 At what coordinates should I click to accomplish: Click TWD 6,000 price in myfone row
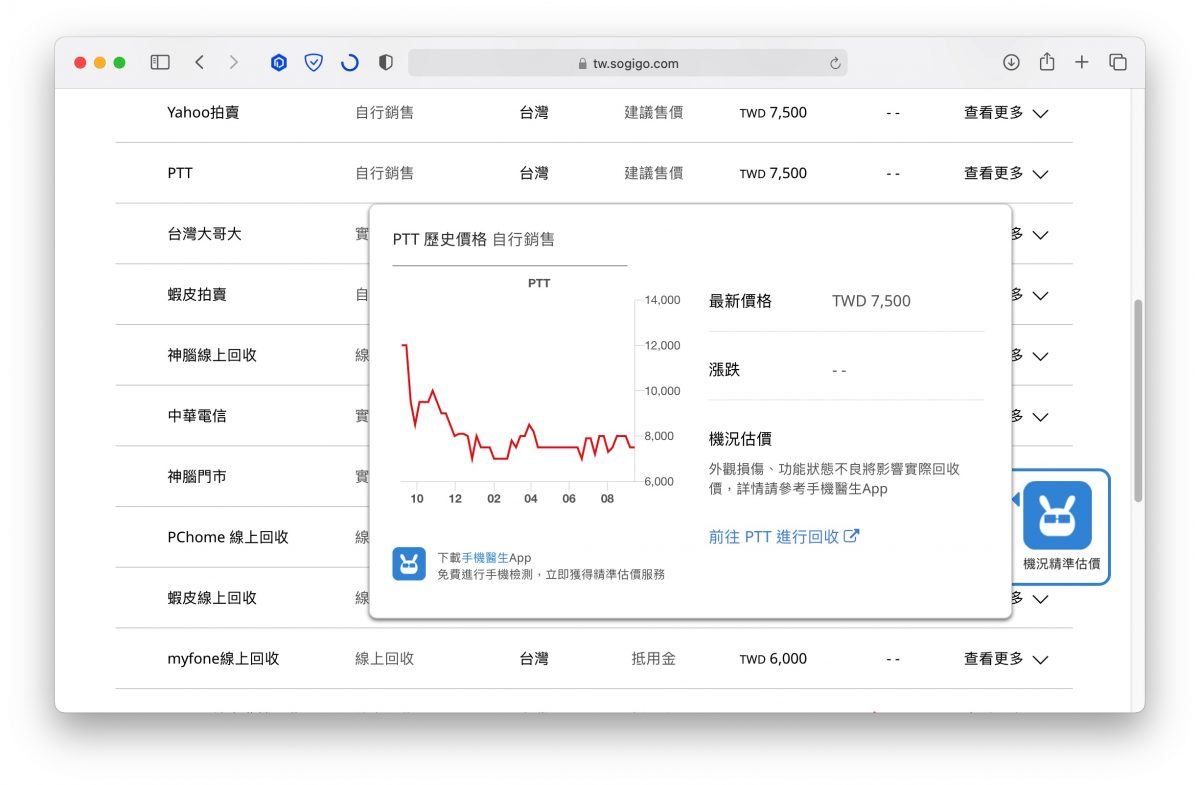[773, 659]
